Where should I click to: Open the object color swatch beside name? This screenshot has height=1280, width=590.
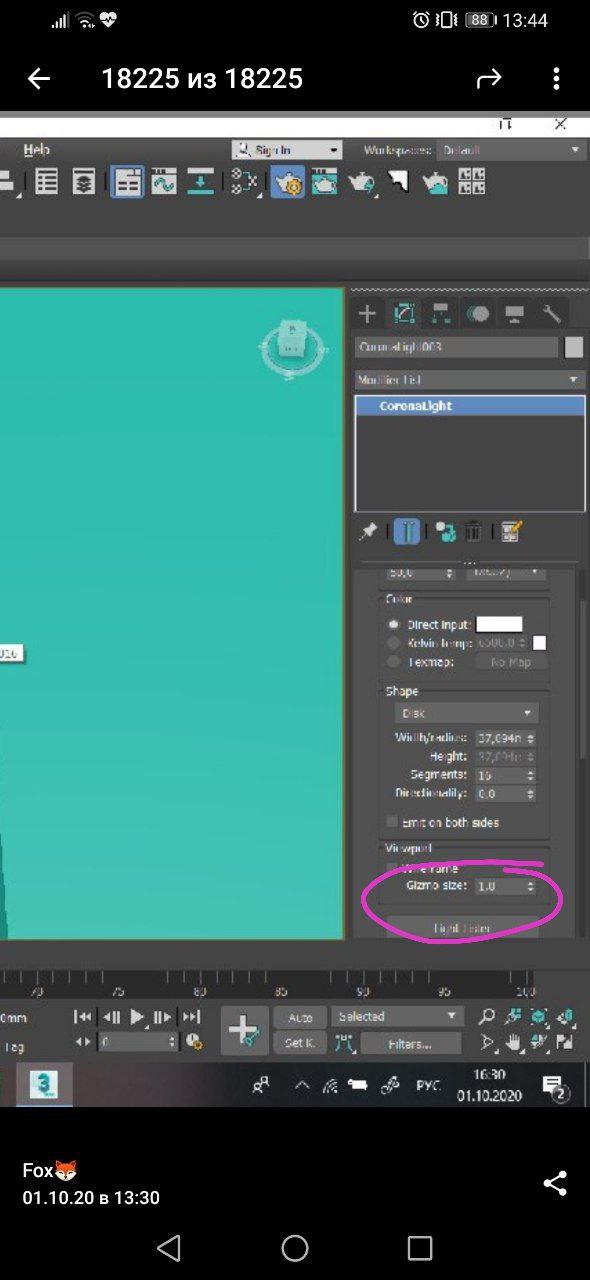click(573, 347)
